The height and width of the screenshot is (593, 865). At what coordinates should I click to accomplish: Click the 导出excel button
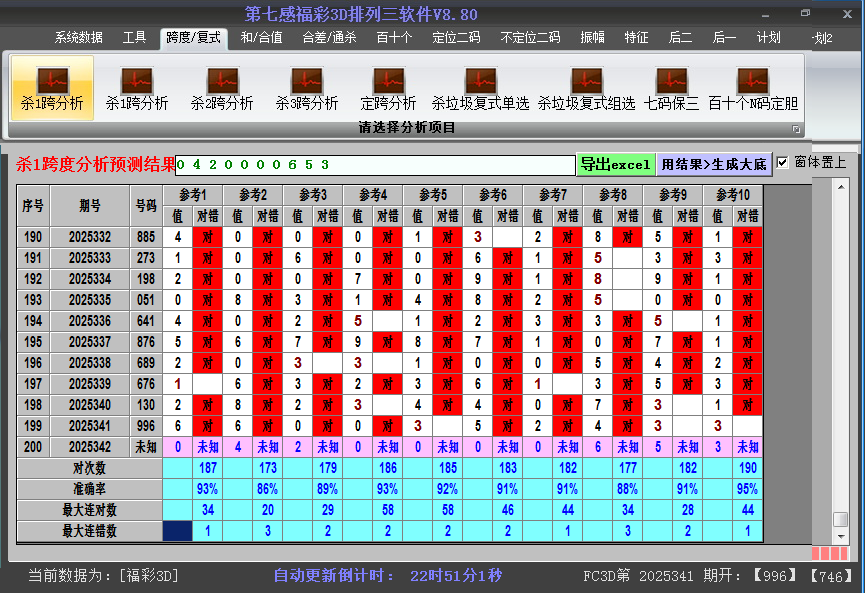pos(615,164)
